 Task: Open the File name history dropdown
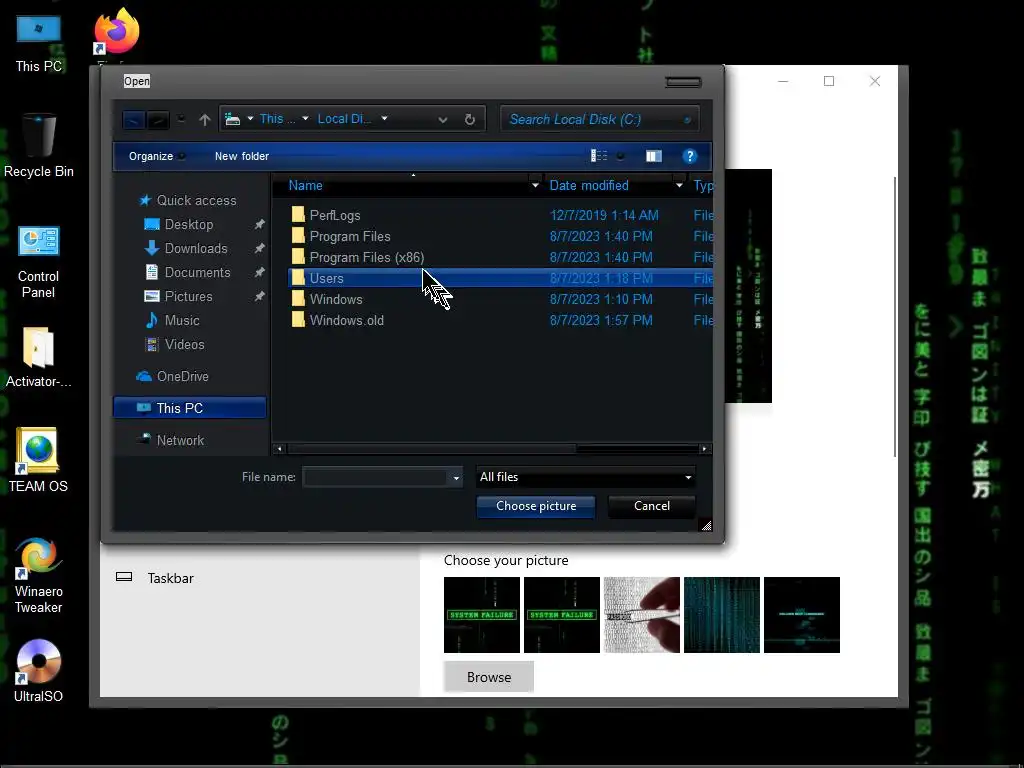456,477
